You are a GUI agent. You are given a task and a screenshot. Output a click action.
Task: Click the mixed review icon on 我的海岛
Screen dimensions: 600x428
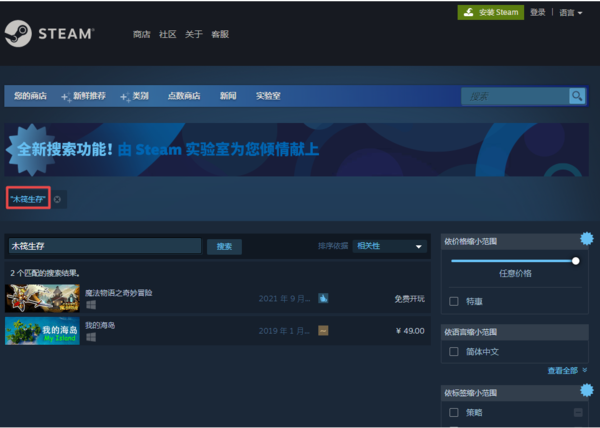(x=323, y=330)
